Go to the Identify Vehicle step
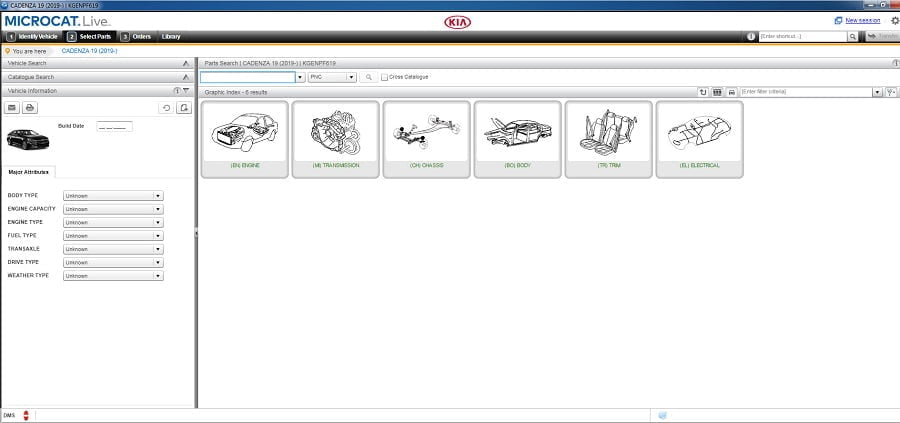The width and height of the screenshot is (900, 423). coord(33,36)
